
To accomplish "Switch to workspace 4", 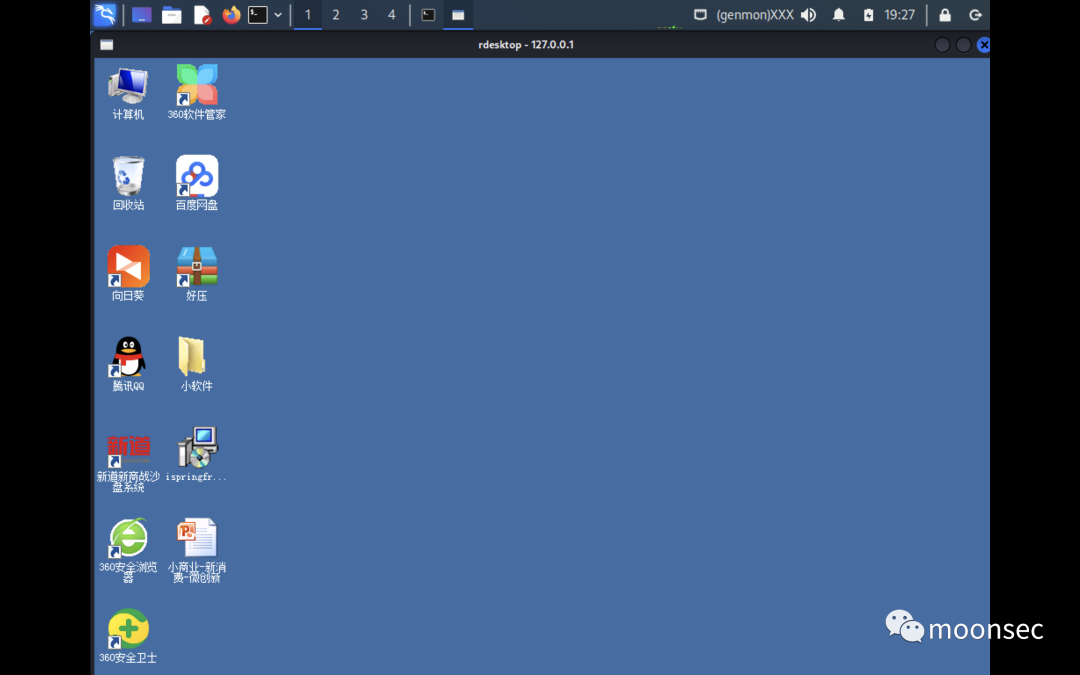I will (392, 14).
